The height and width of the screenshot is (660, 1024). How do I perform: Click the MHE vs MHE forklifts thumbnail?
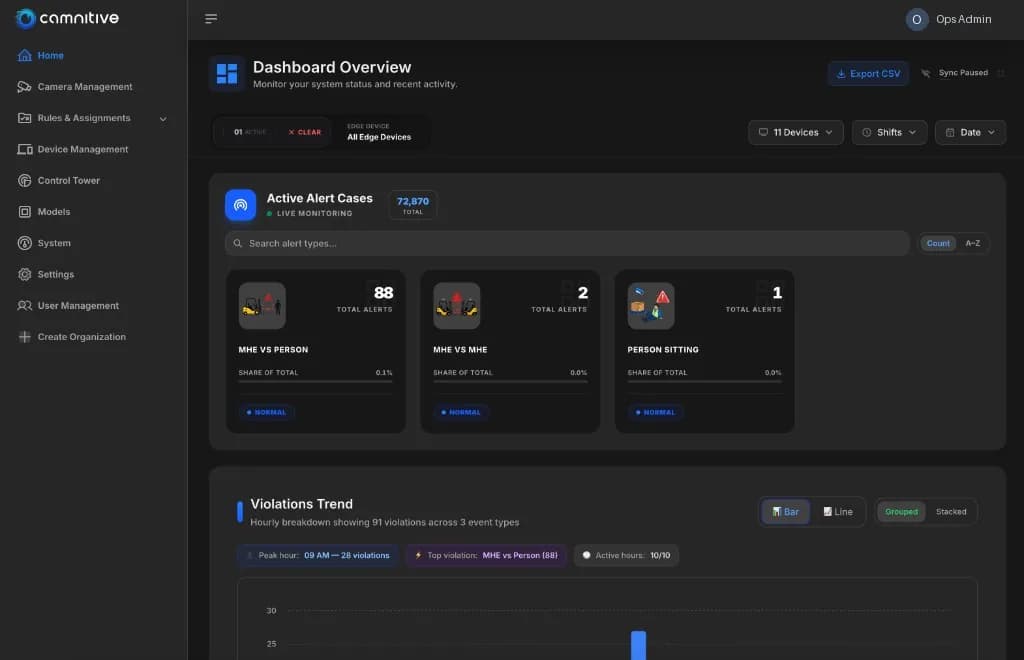(x=456, y=306)
